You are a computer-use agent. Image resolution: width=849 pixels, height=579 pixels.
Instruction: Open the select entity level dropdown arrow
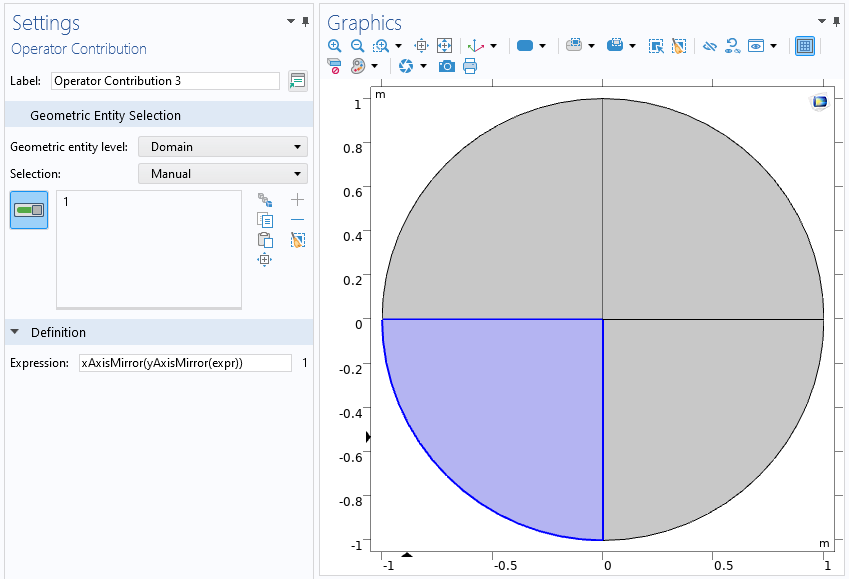pos(542,46)
